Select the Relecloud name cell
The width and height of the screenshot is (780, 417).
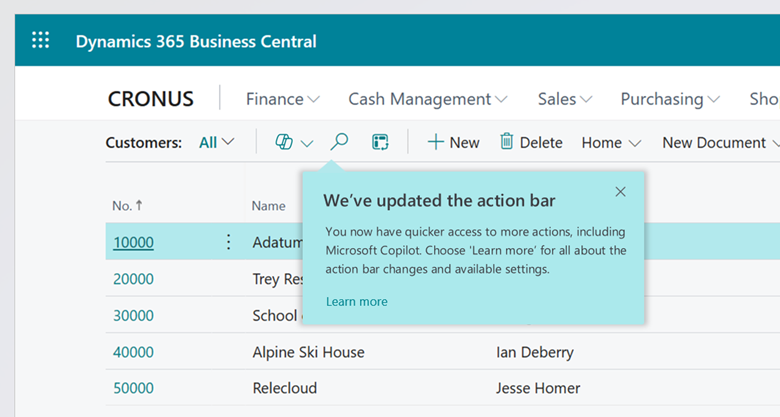pos(285,388)
